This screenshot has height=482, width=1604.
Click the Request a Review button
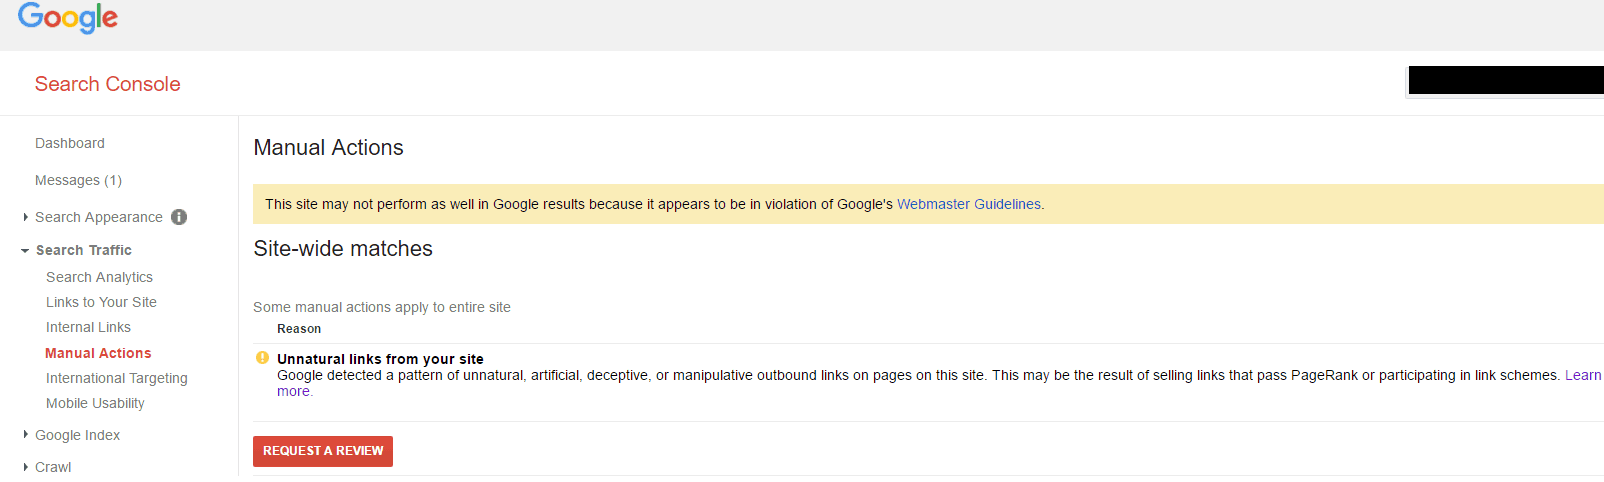click(323, 451)
